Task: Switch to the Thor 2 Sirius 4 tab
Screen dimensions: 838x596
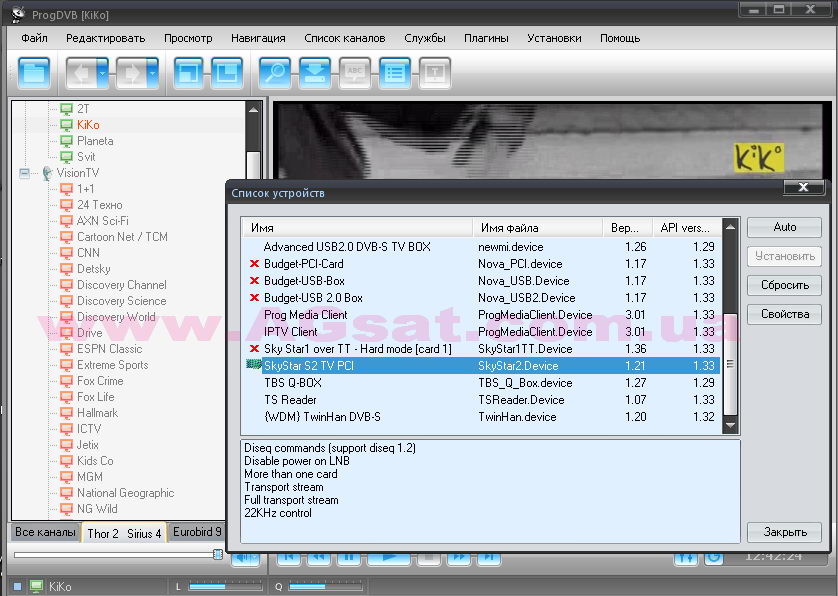Action: [x=124, y=533]
